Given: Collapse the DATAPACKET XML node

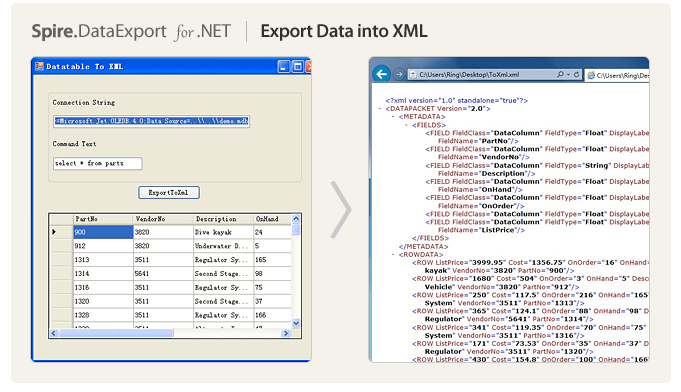Looking at the screenshot, I should coord(380,109).
